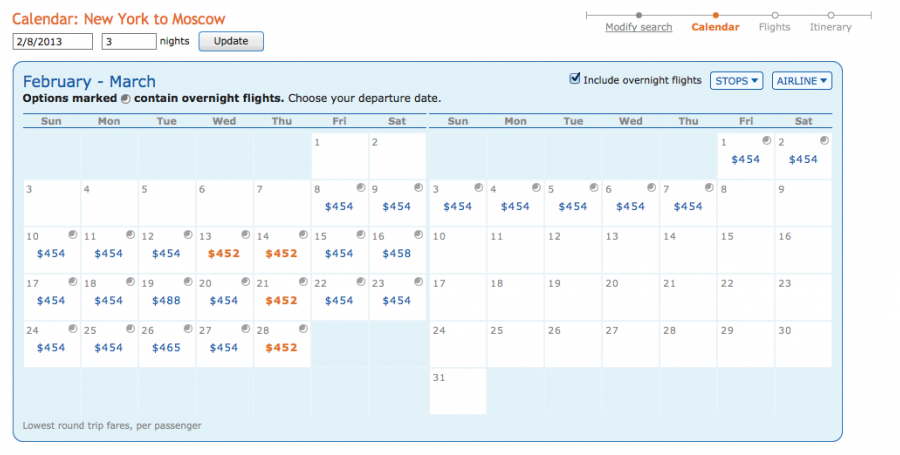Image resolution: width=900 pixels, height=455 pixels.
Task: Click overnight icon on February 28 cell
Action: pyautogui.click(x=303, y=328)
